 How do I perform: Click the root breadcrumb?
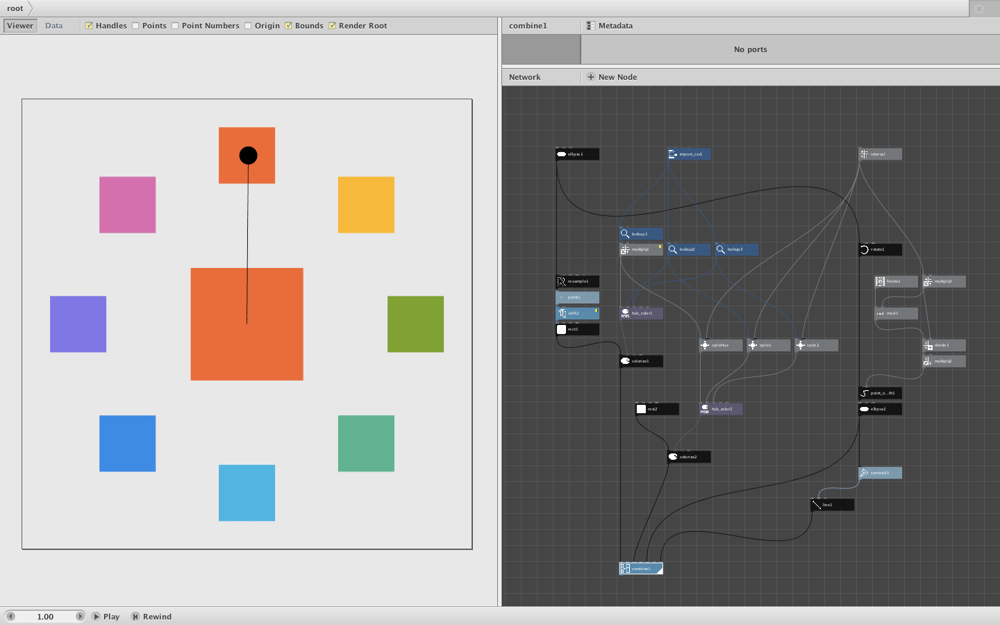pyautogui.click(x=15, y=8)
